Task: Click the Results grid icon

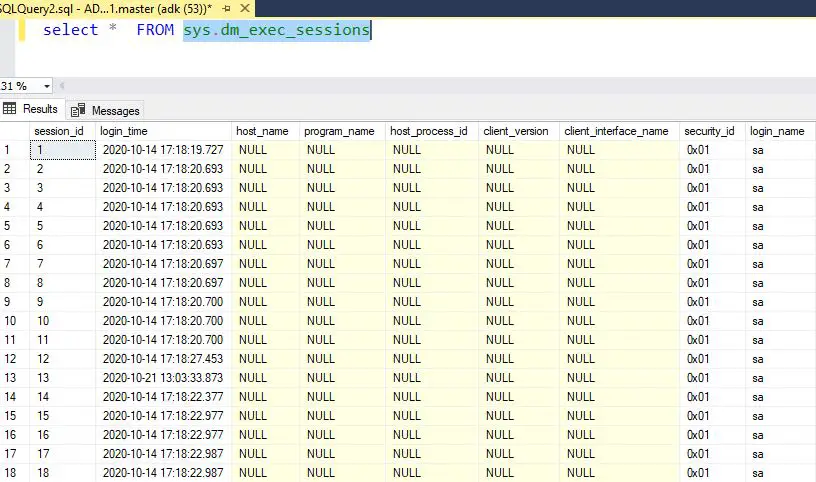Action: click(x=11, y=109)
